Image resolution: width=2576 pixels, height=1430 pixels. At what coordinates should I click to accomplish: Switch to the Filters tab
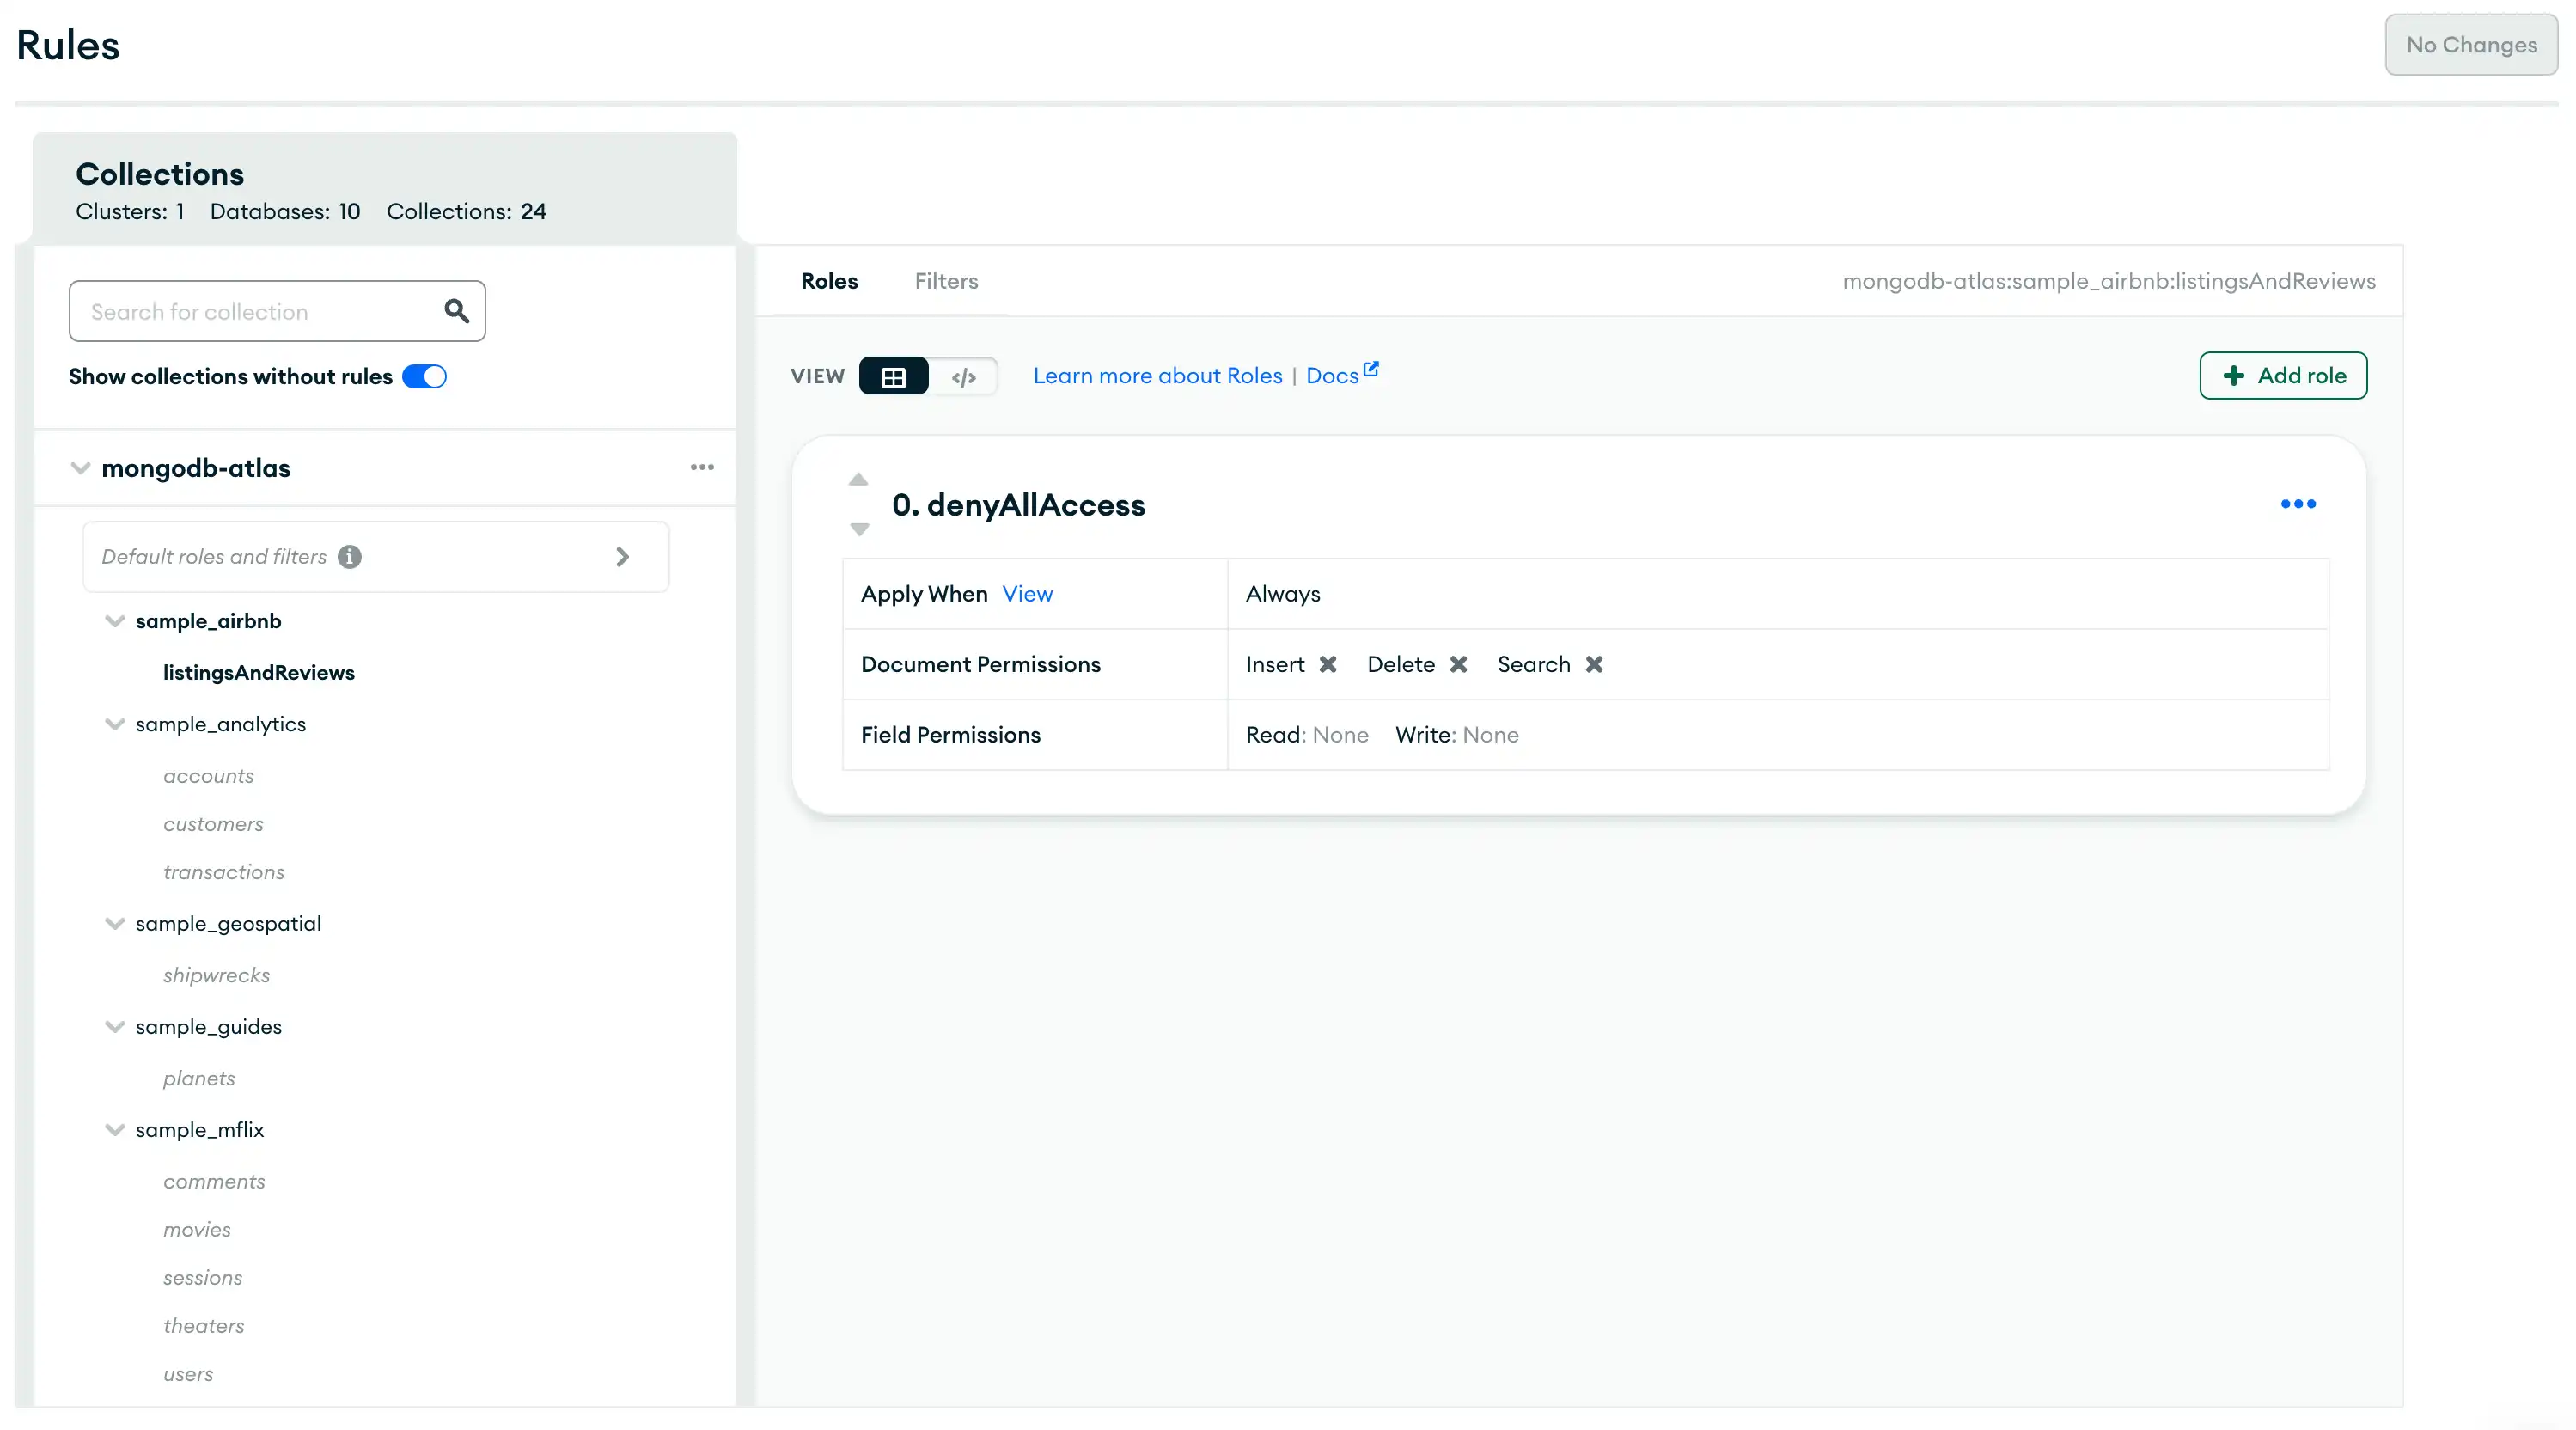[945, 280]
